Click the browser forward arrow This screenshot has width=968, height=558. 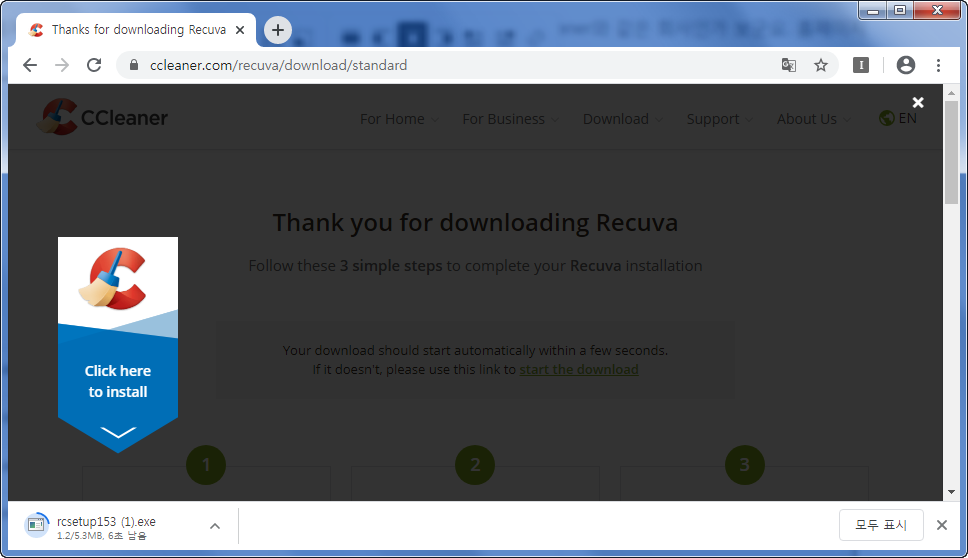pyautogui.click(x=62, y=65)
